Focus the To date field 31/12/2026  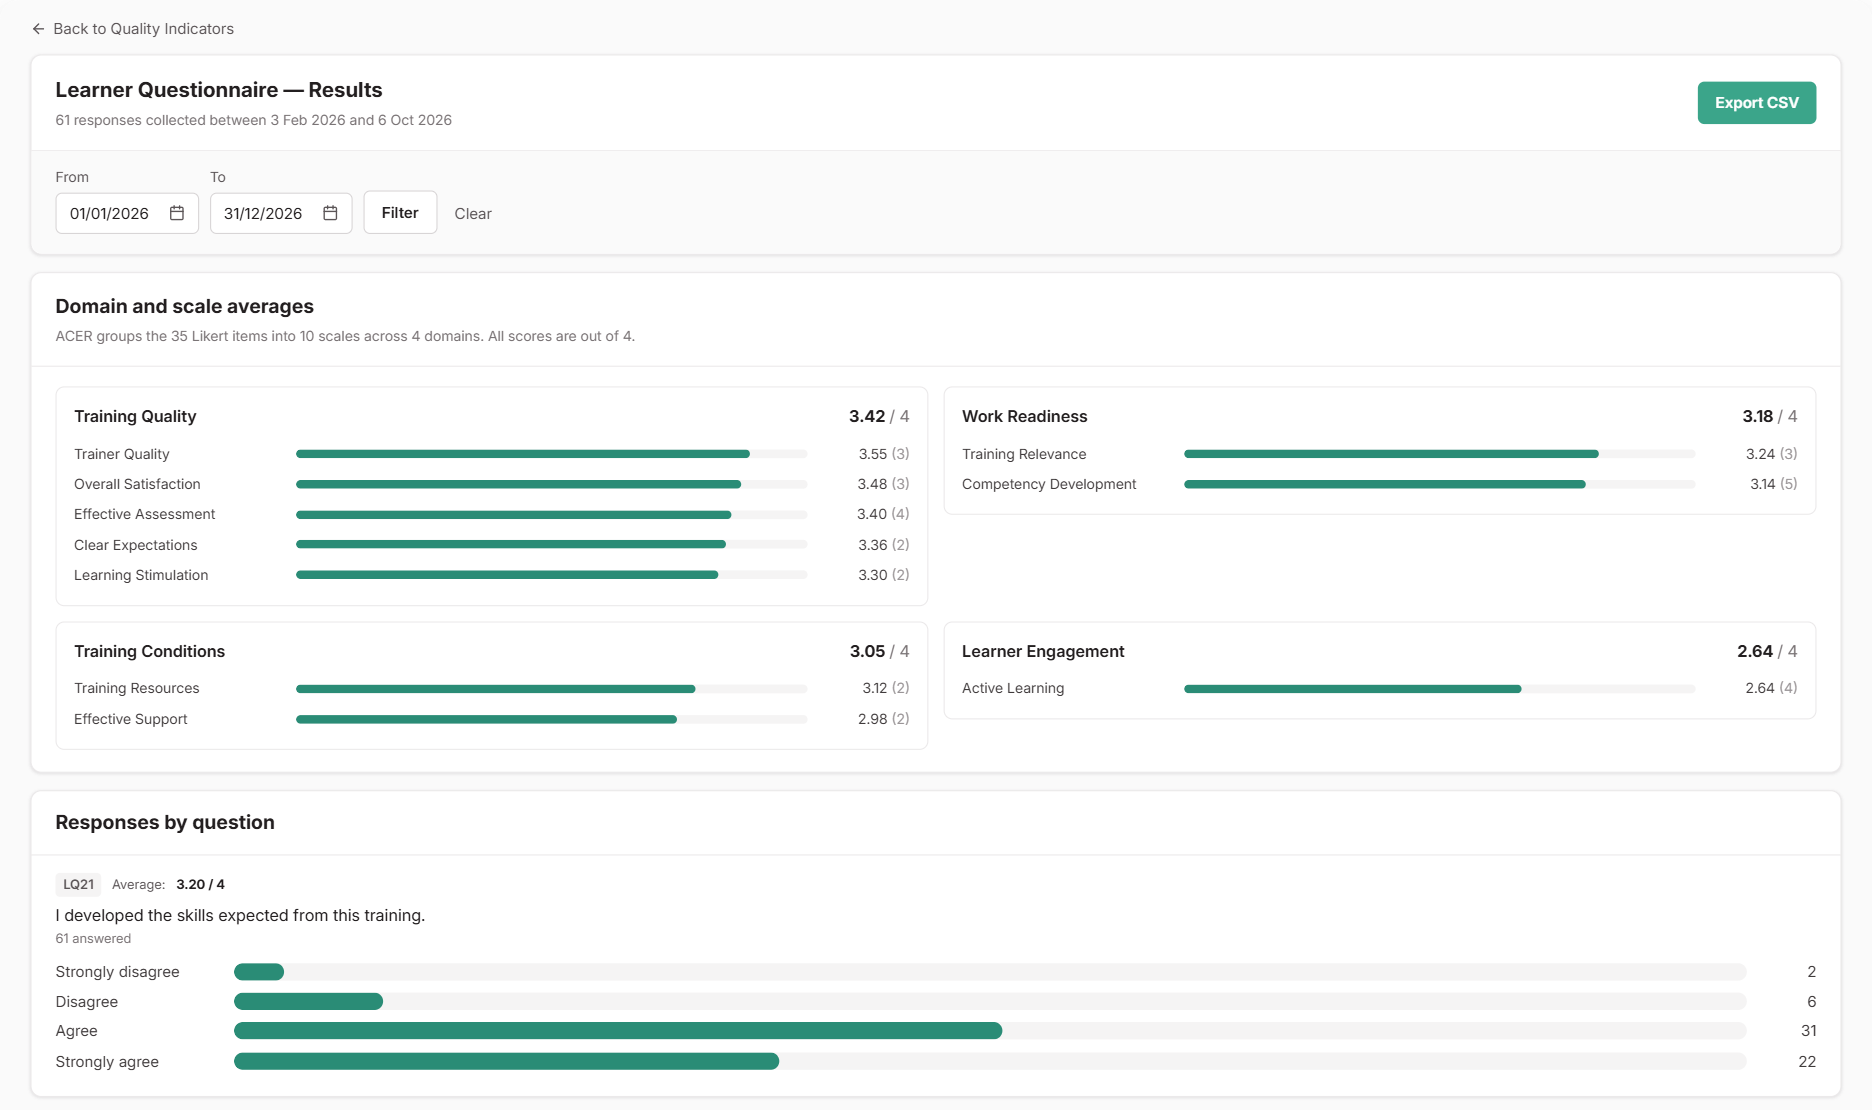click(x=281, y=213)
